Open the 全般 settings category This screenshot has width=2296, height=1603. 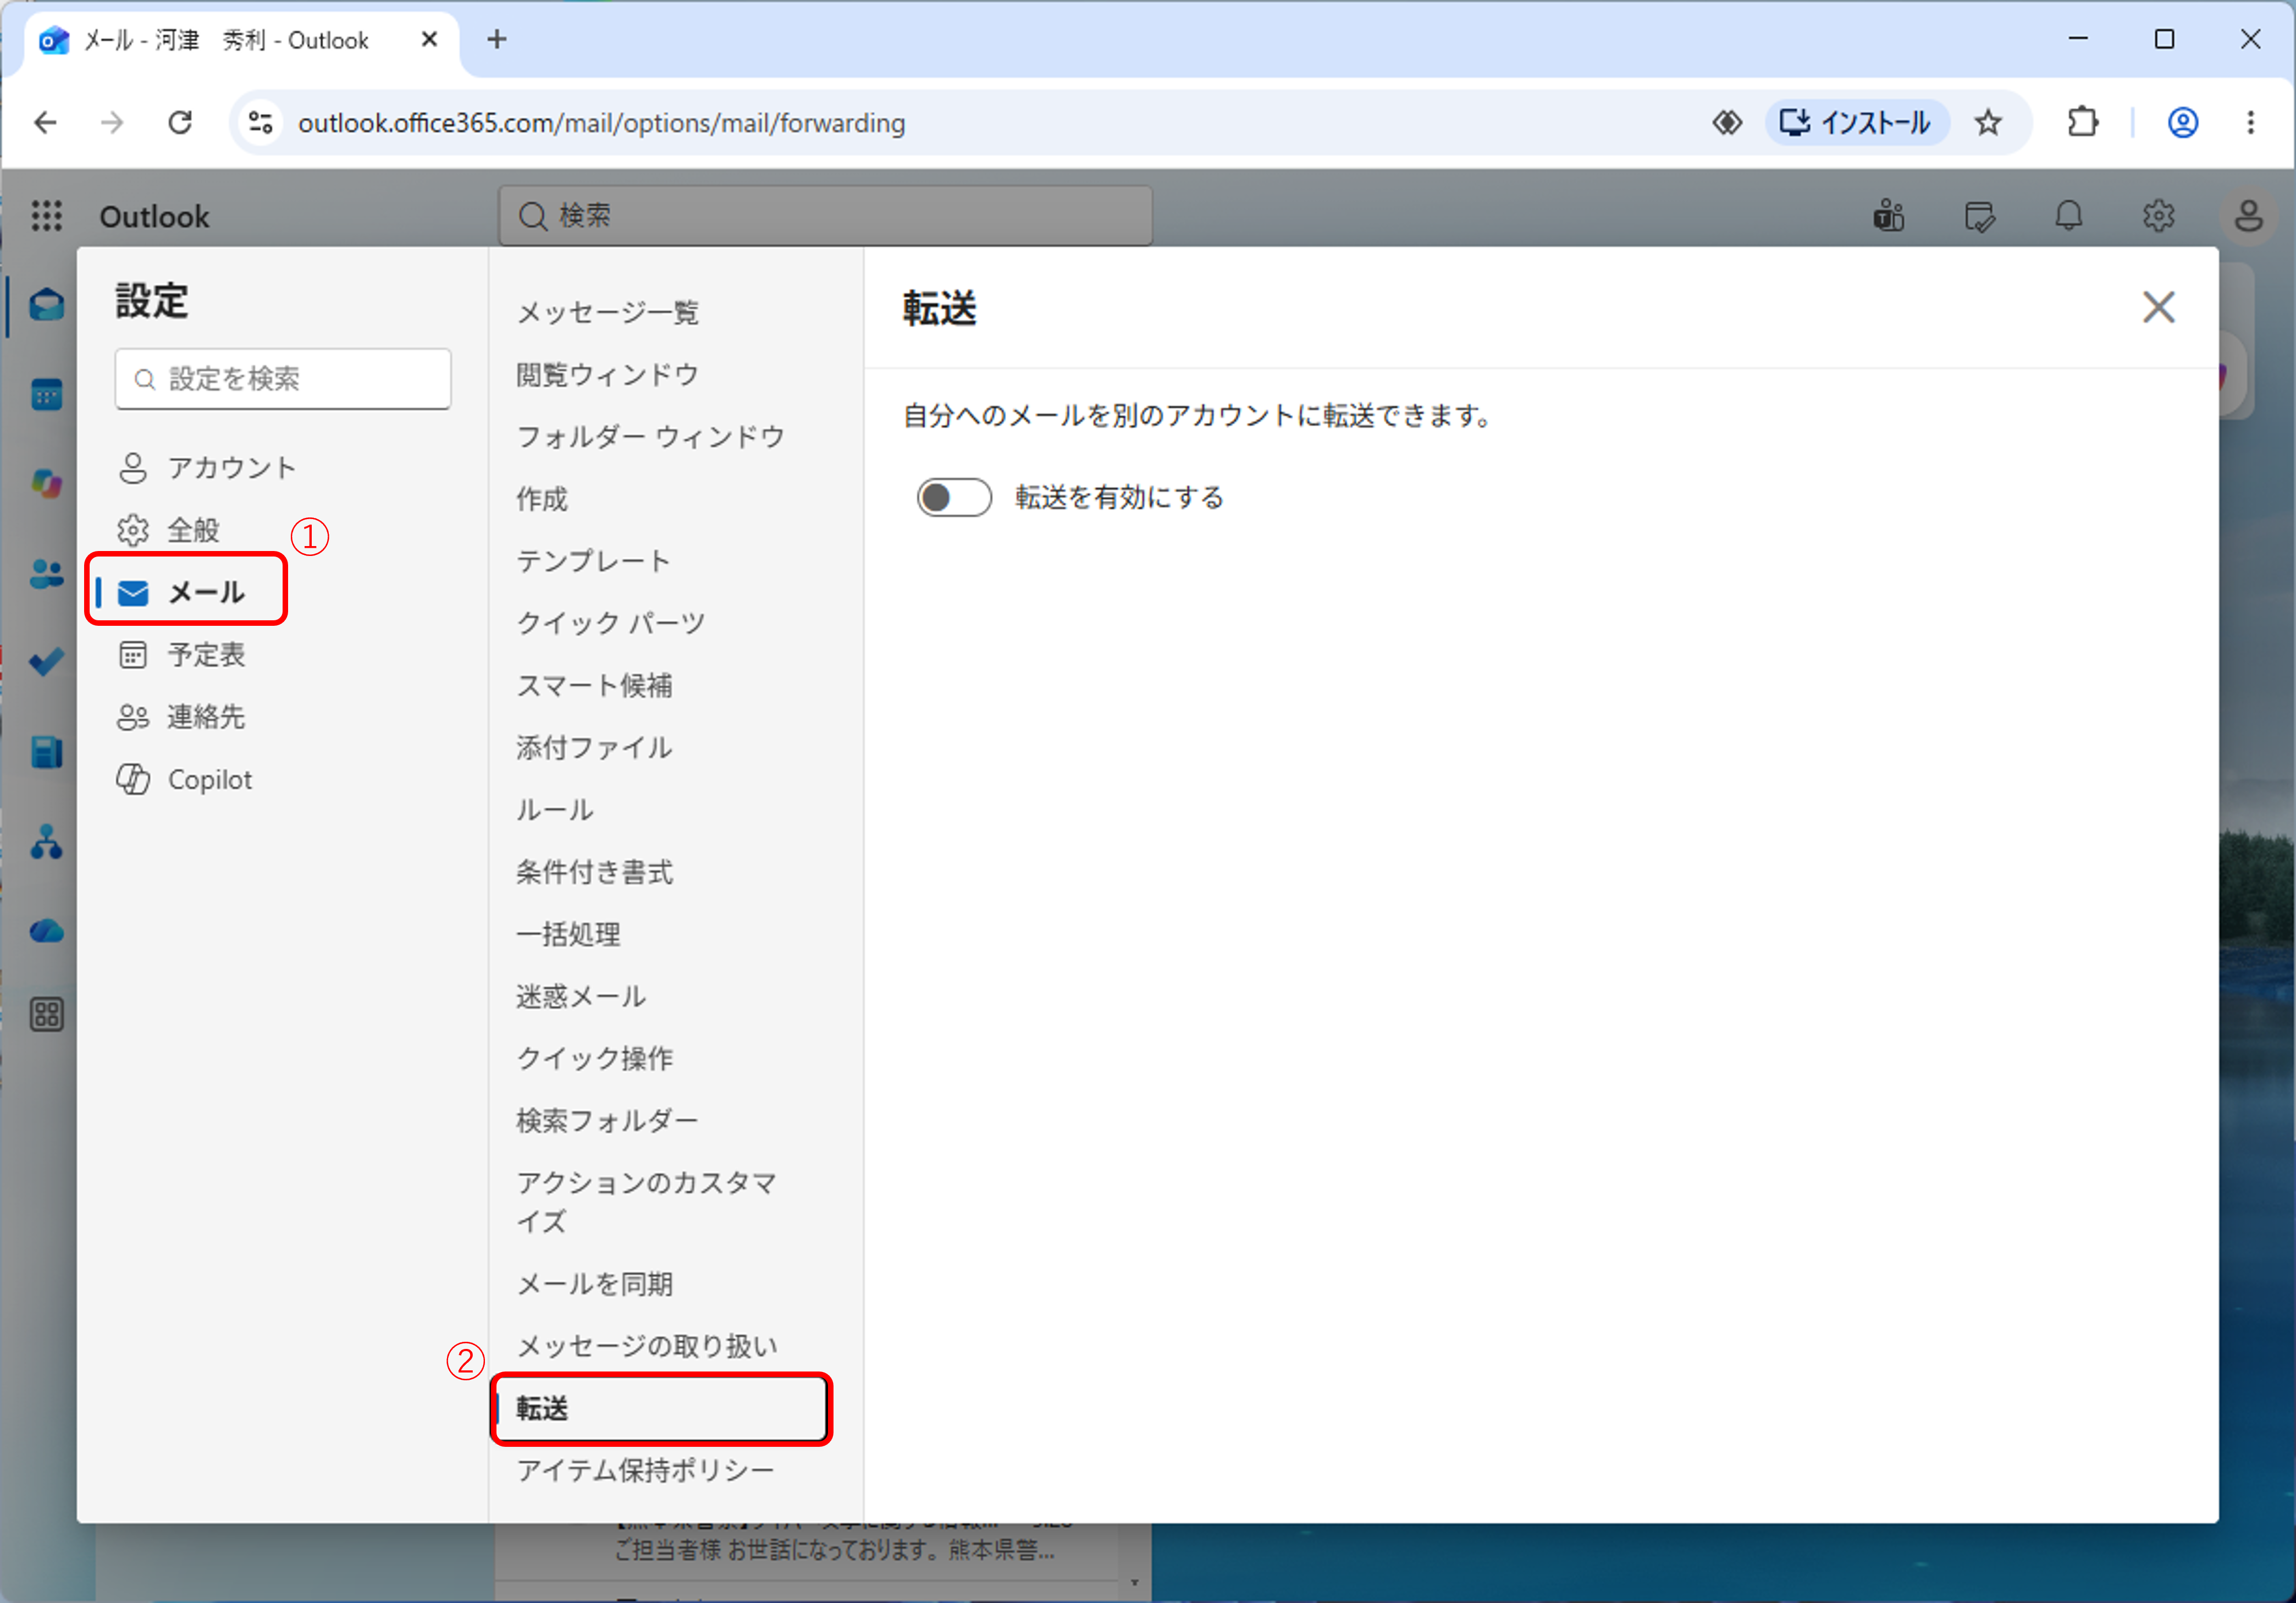click(192, 530)
